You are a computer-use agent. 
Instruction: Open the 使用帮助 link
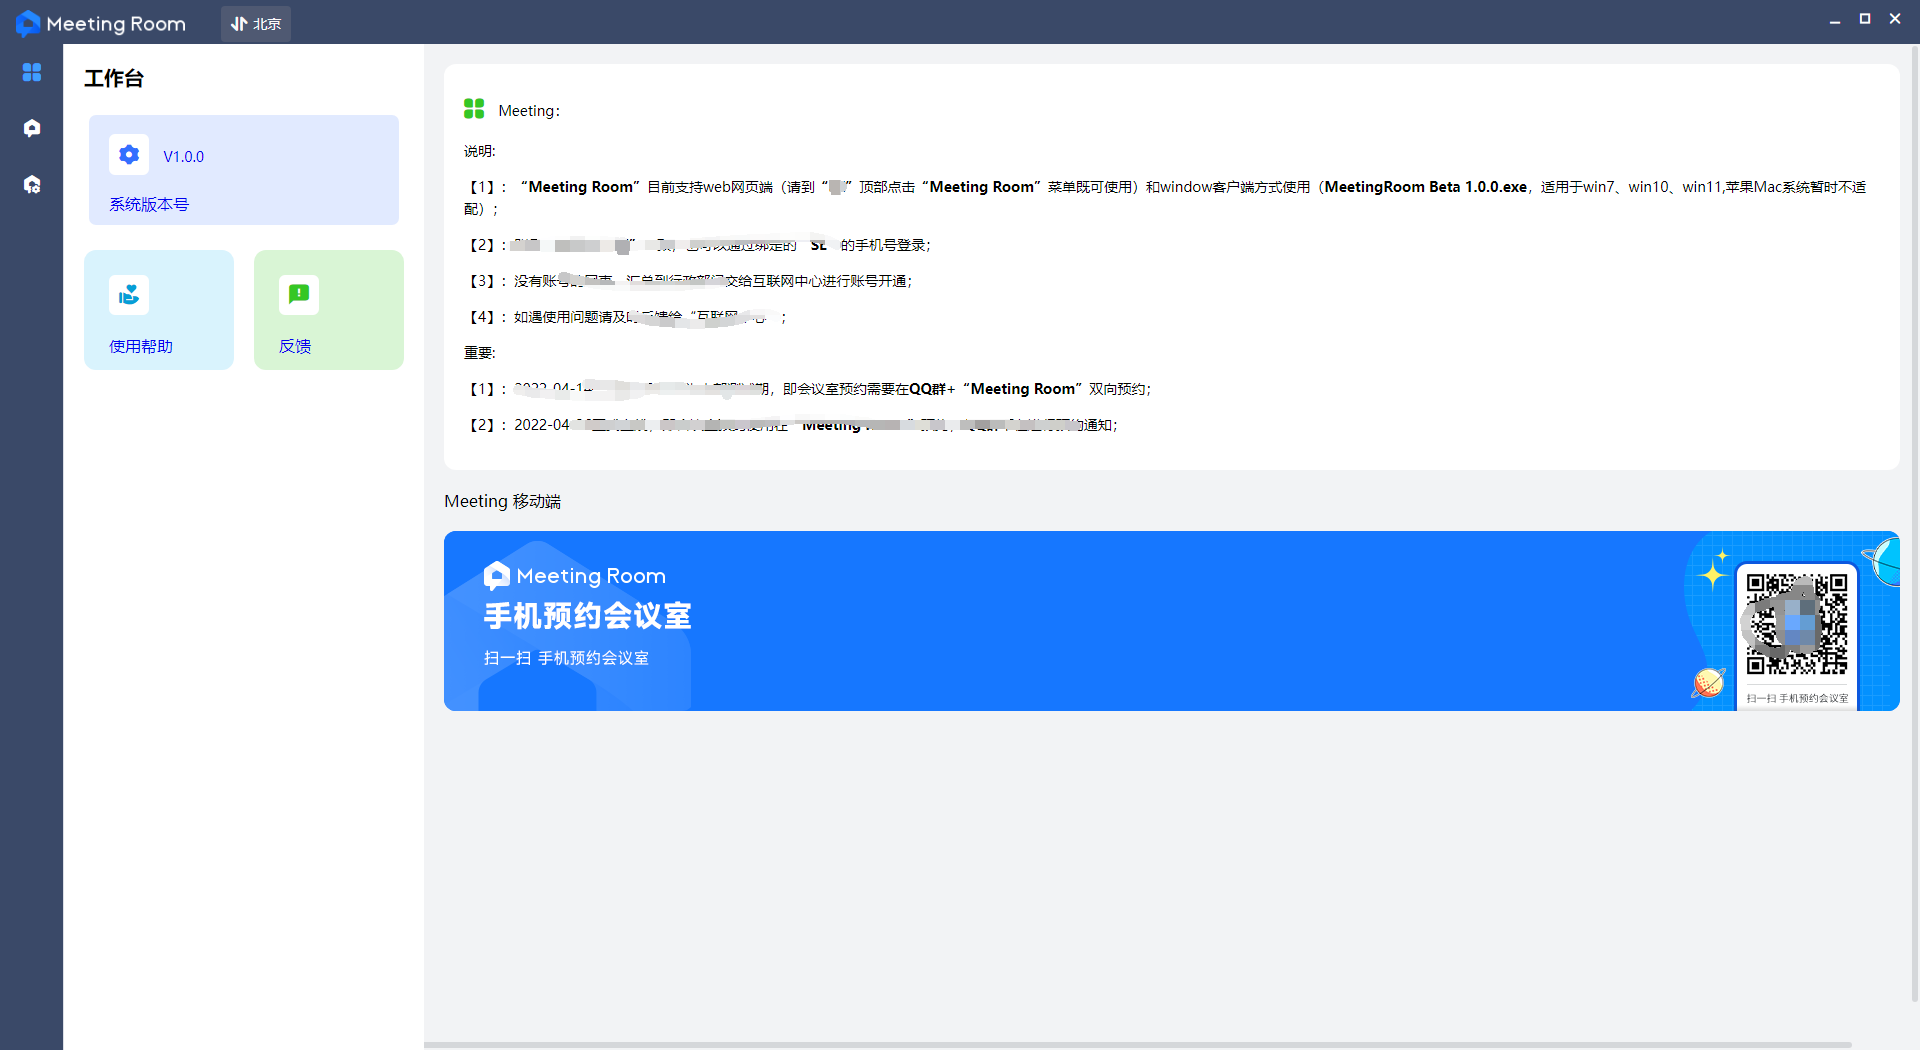141,346
